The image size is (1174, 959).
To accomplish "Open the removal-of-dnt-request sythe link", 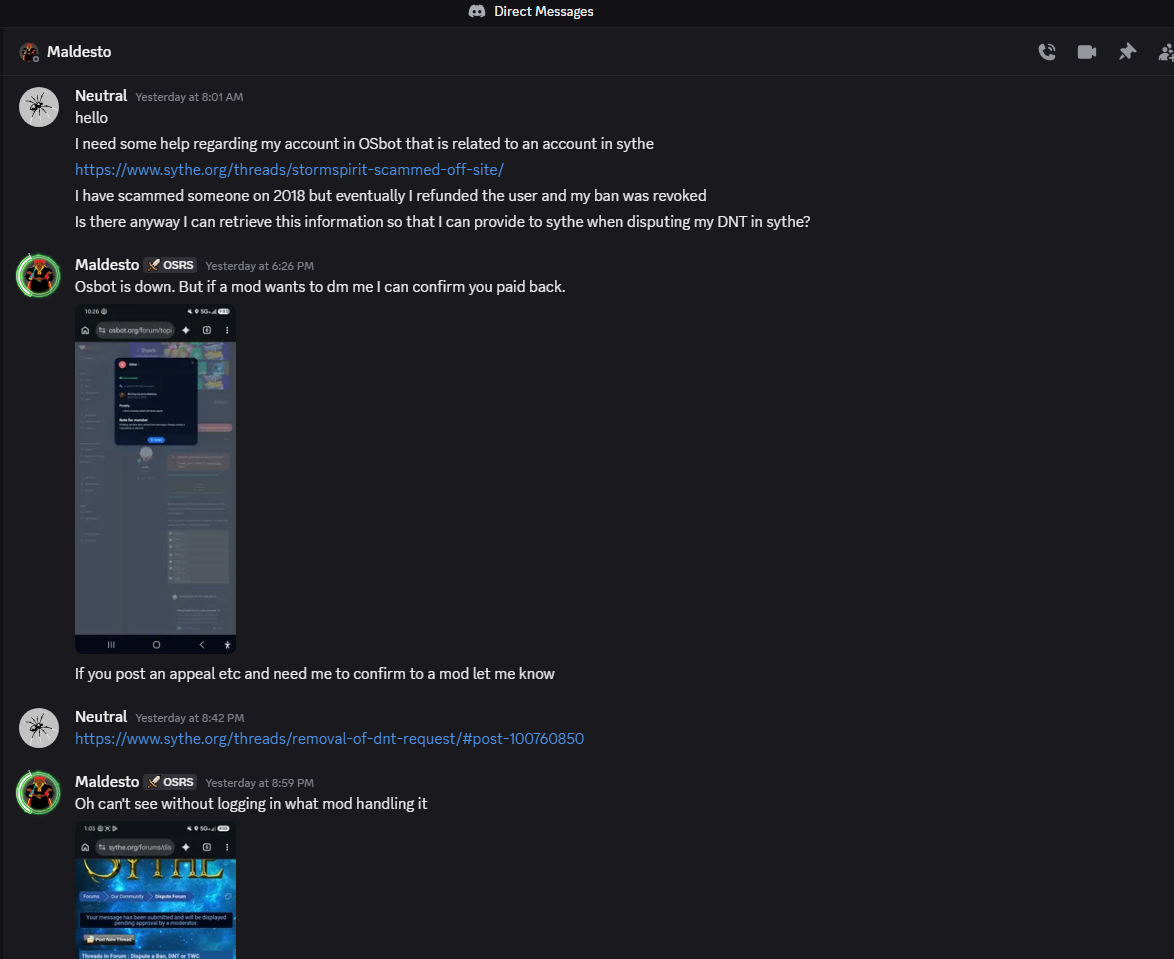I will click(x=329, y=739).
